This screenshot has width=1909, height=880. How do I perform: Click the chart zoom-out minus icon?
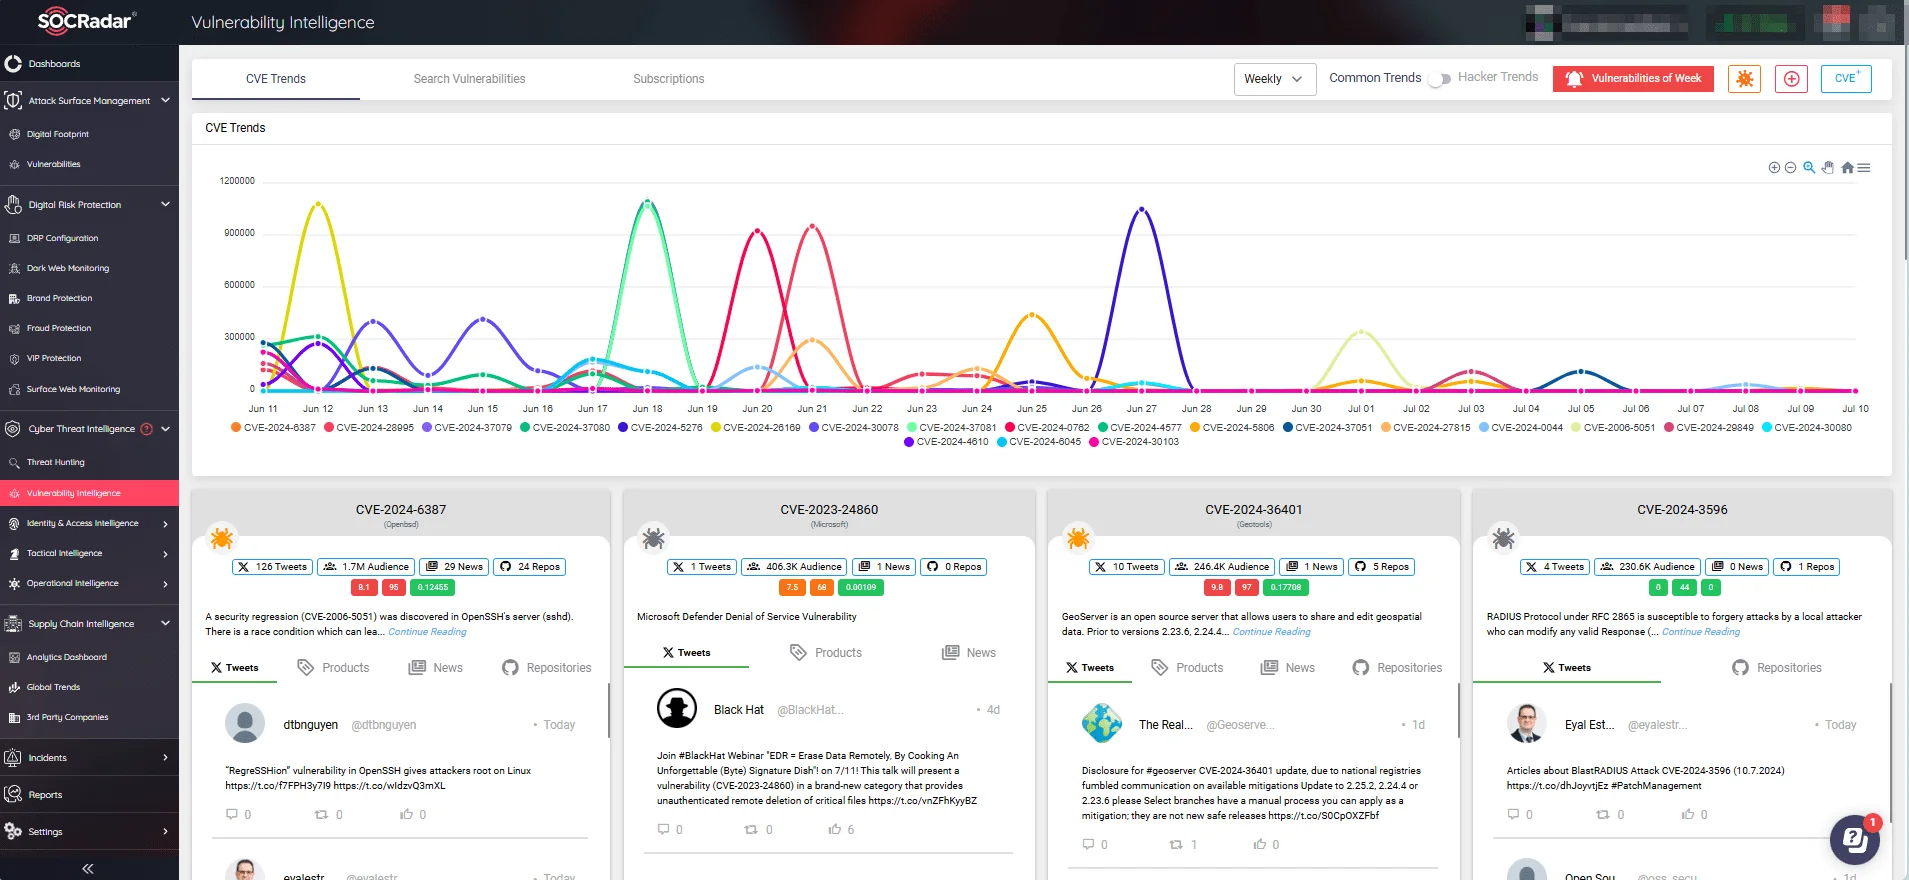pyautogui.click(x=1790, y=168)
